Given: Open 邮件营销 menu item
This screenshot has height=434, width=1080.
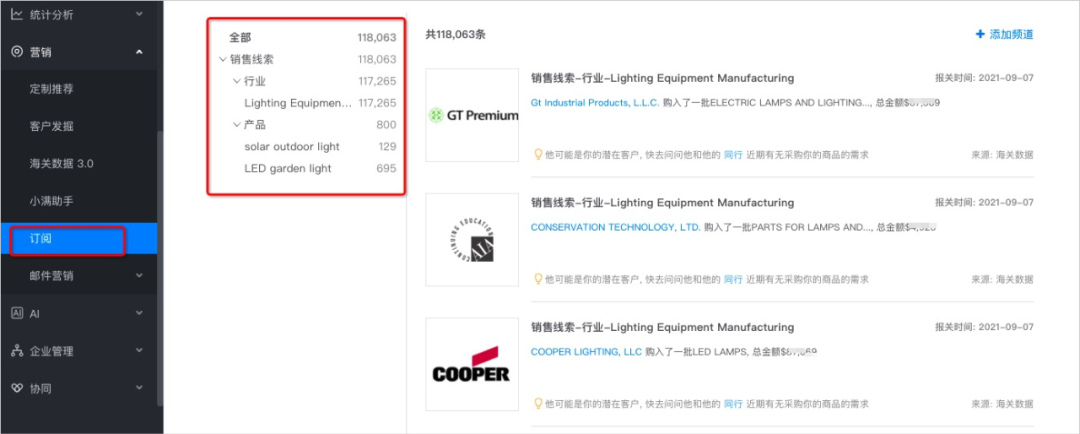Looking at the screenshot, I should point(52,276).
